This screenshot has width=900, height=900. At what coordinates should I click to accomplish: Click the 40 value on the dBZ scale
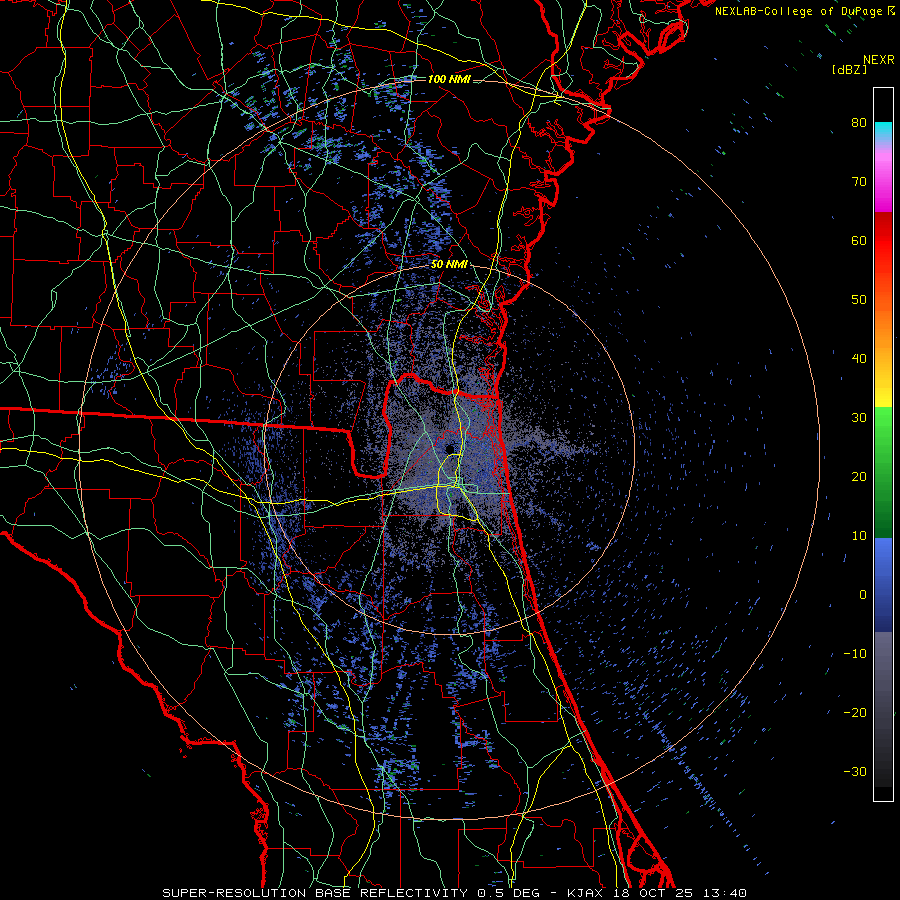(859, 359)
